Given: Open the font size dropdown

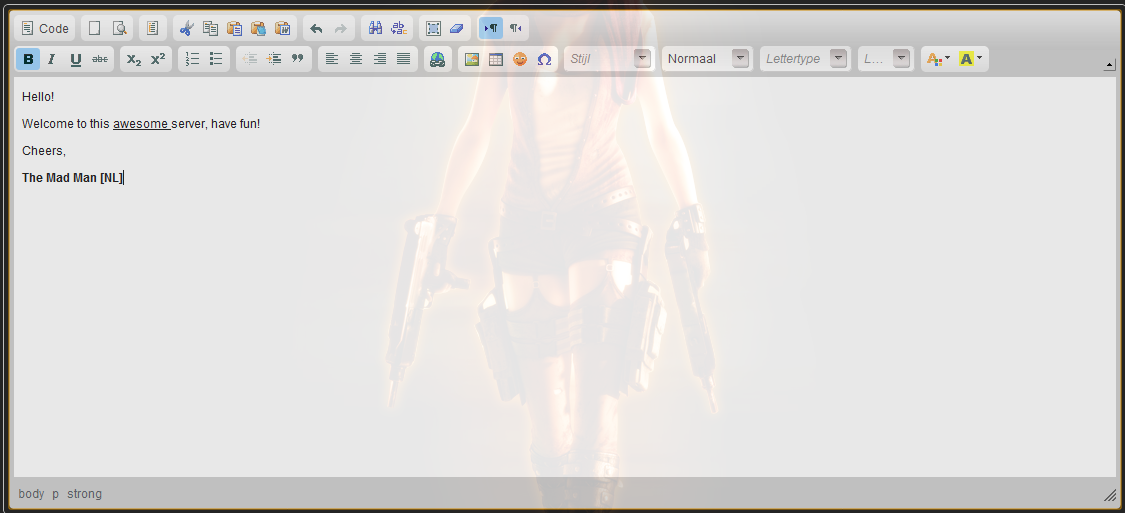Looking at the screenshot, I should click(x=885, y=59).
